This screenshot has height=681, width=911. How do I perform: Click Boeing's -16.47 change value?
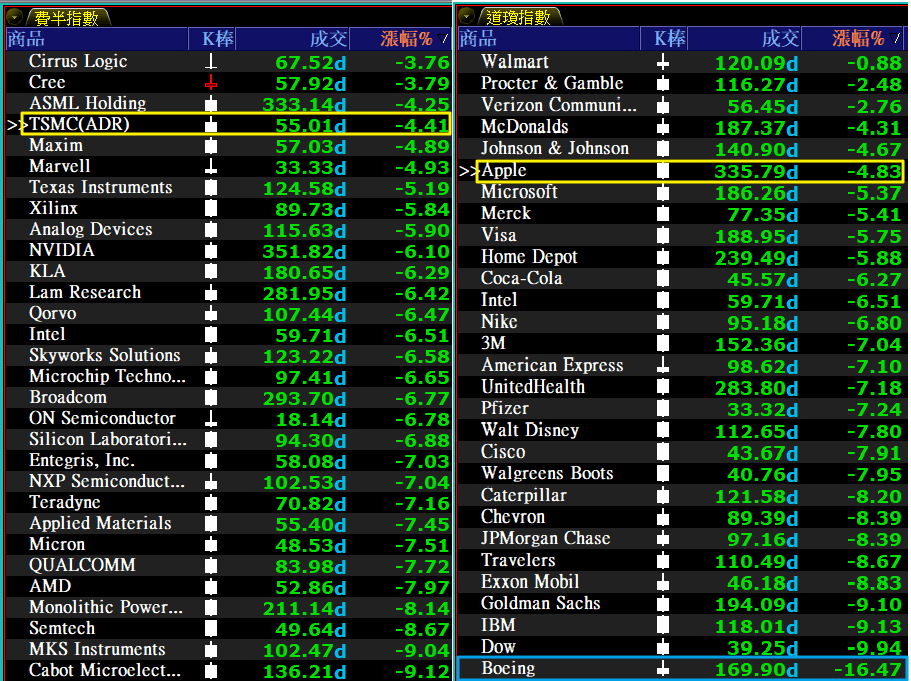pos(867,669)
